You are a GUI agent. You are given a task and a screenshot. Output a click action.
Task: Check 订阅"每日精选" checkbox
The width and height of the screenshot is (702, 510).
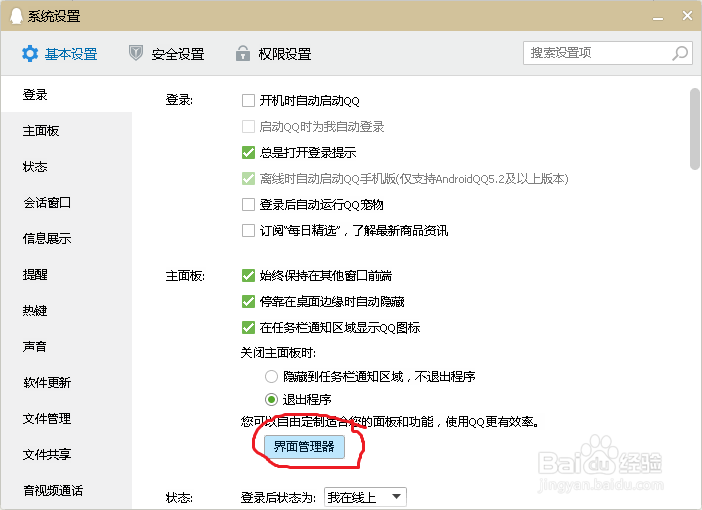point(248,231)
